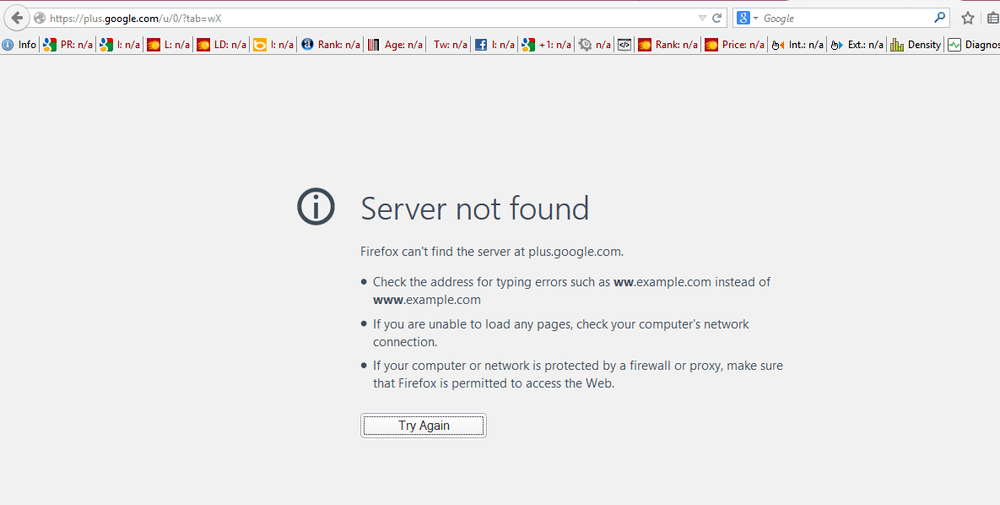The image size is (1000, 505).
Task: Open the Diagnosis tool in the toolbar
Action: pos(973,45)
